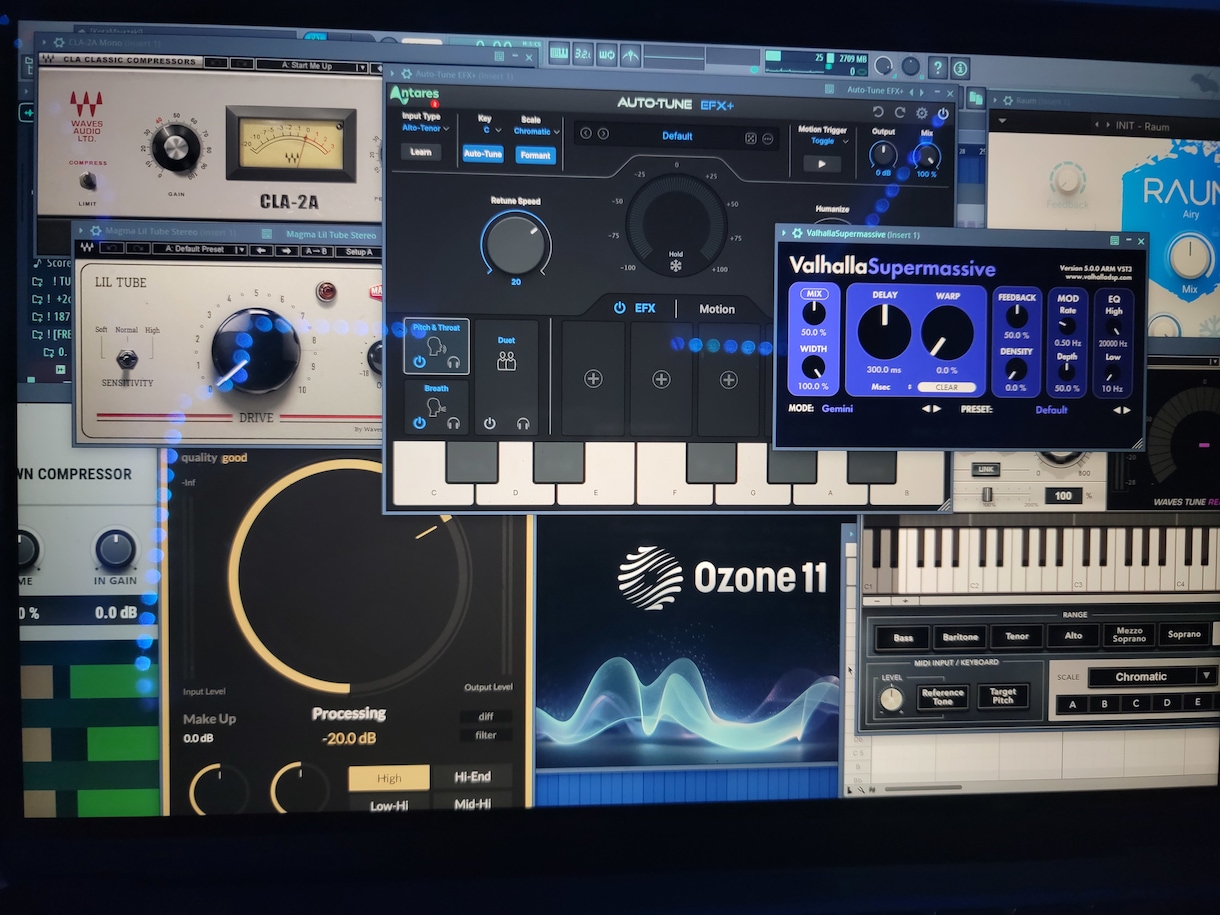This screenshot has width=1220, height=915.
Task: Toggle the Auto-Tune button under Key
Action: click(483, 154)
